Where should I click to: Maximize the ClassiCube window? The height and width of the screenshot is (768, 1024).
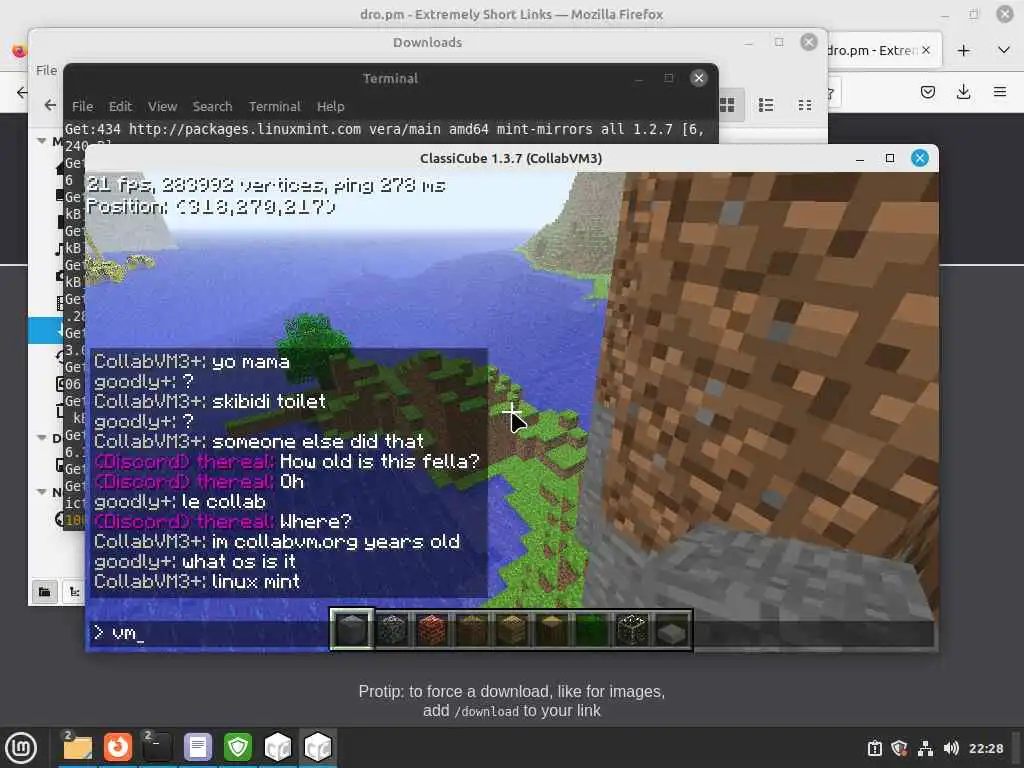click(889, 158)
